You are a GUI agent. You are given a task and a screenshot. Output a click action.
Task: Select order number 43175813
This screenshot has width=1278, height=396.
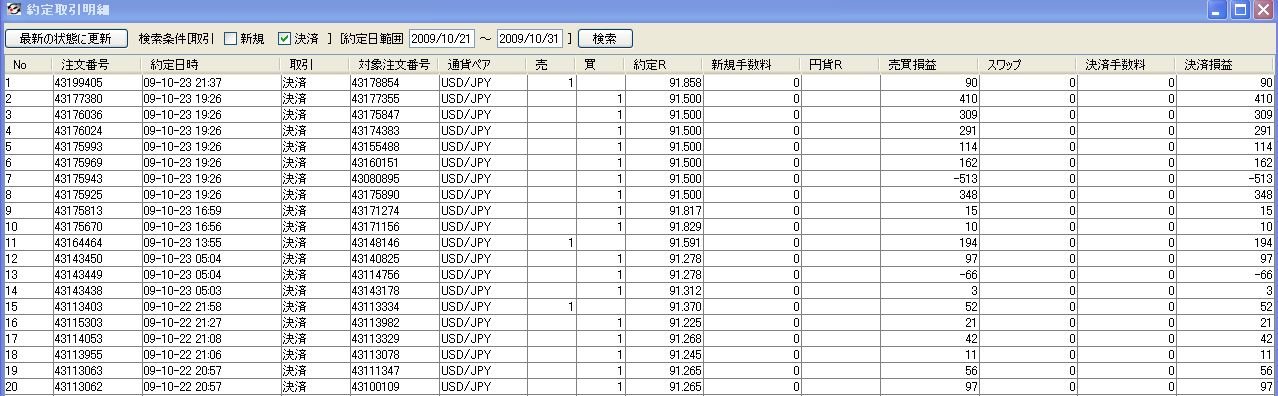(x=79, y=211)
